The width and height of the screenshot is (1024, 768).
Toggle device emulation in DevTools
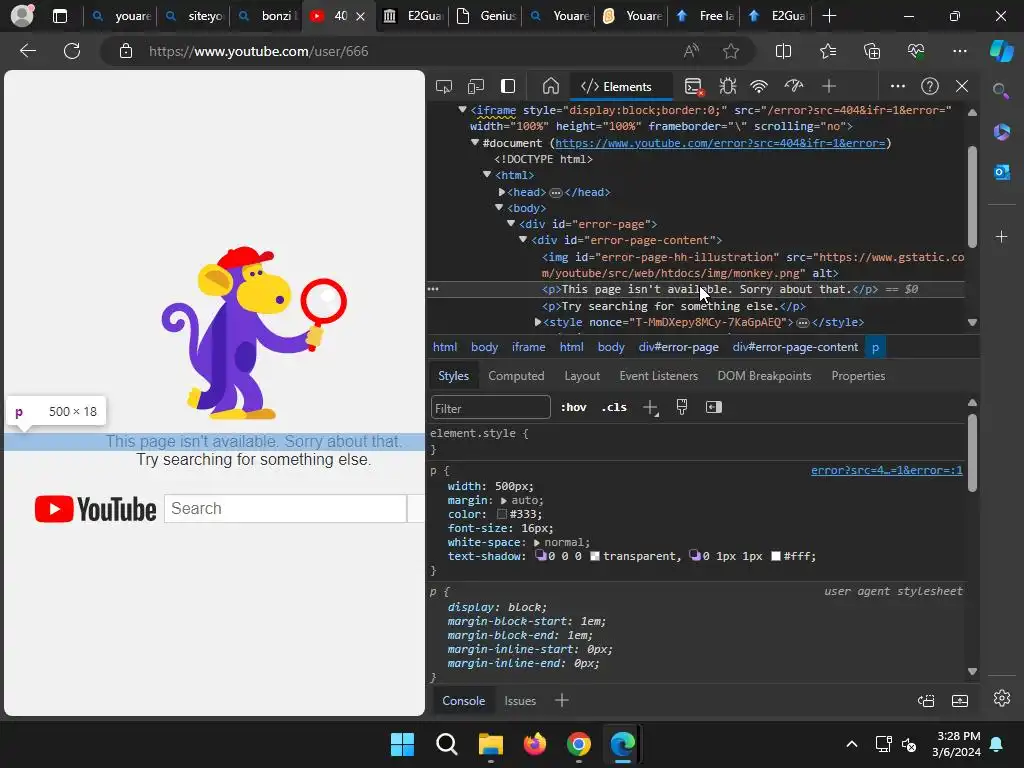click(476, 86)
